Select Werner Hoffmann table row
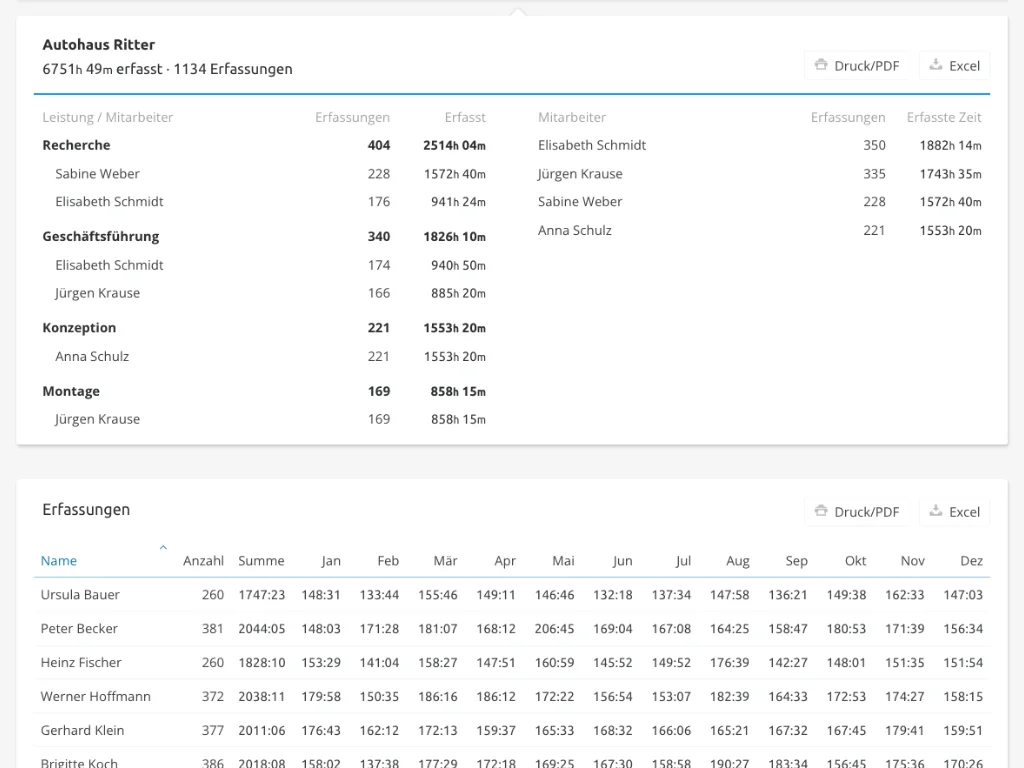Image resolution: width=1024 pixels, height=768 pixels. [512, 696]
